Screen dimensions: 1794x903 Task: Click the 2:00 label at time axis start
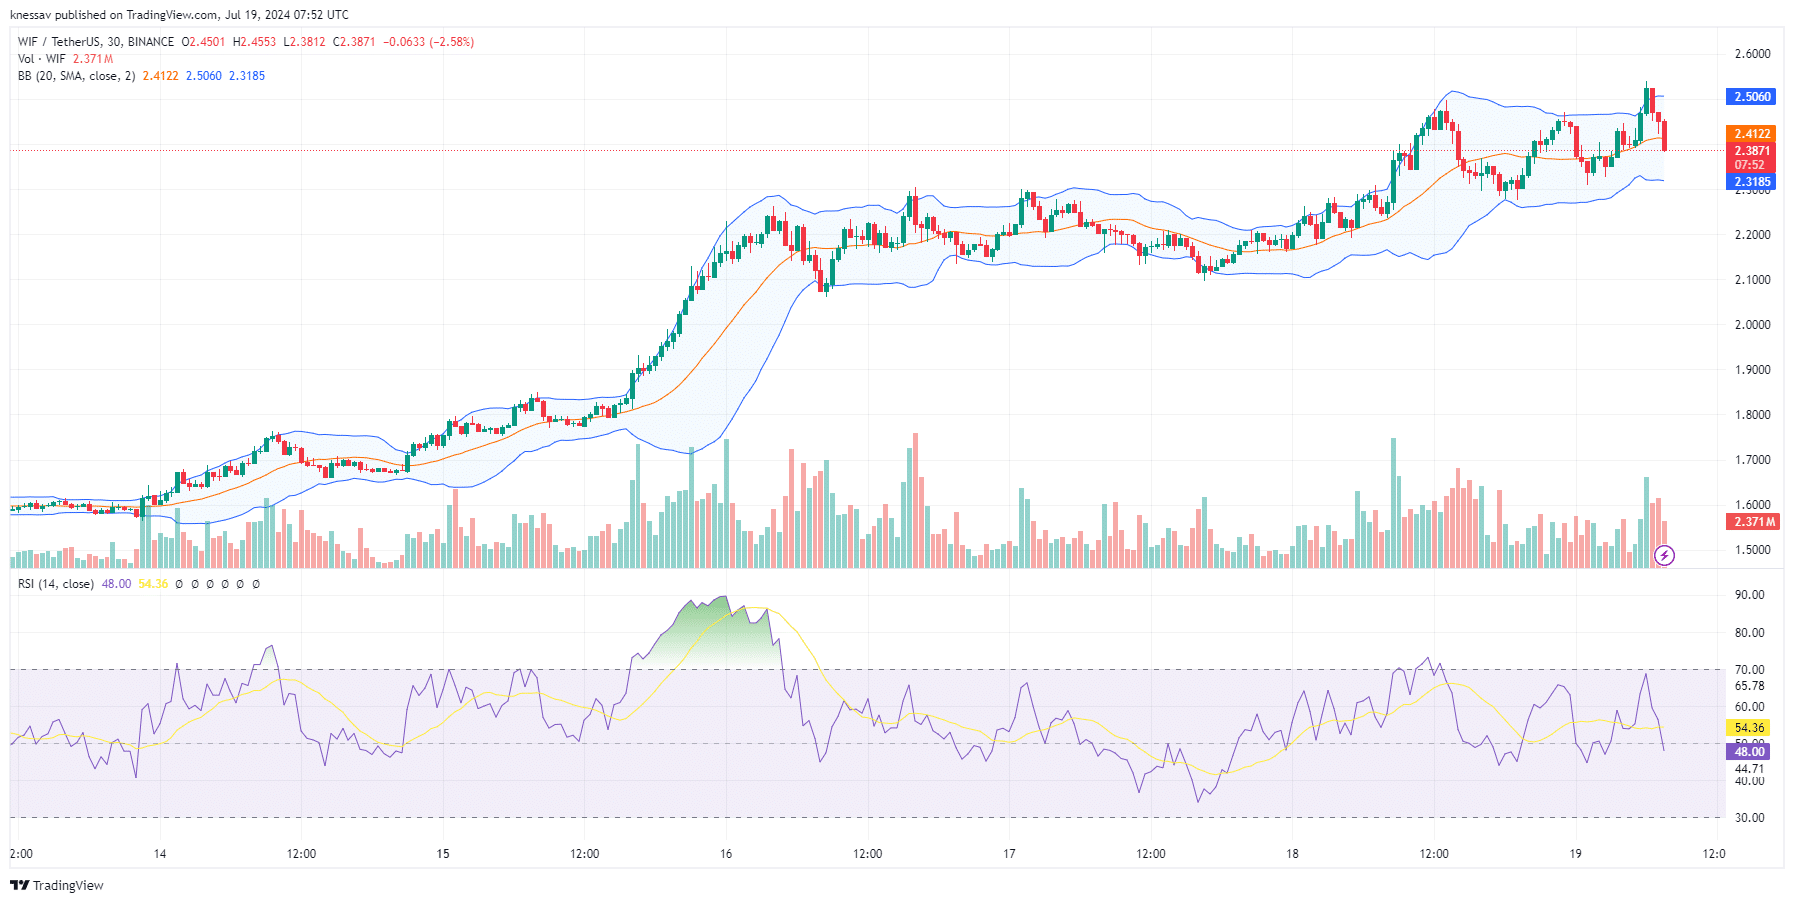21,854
